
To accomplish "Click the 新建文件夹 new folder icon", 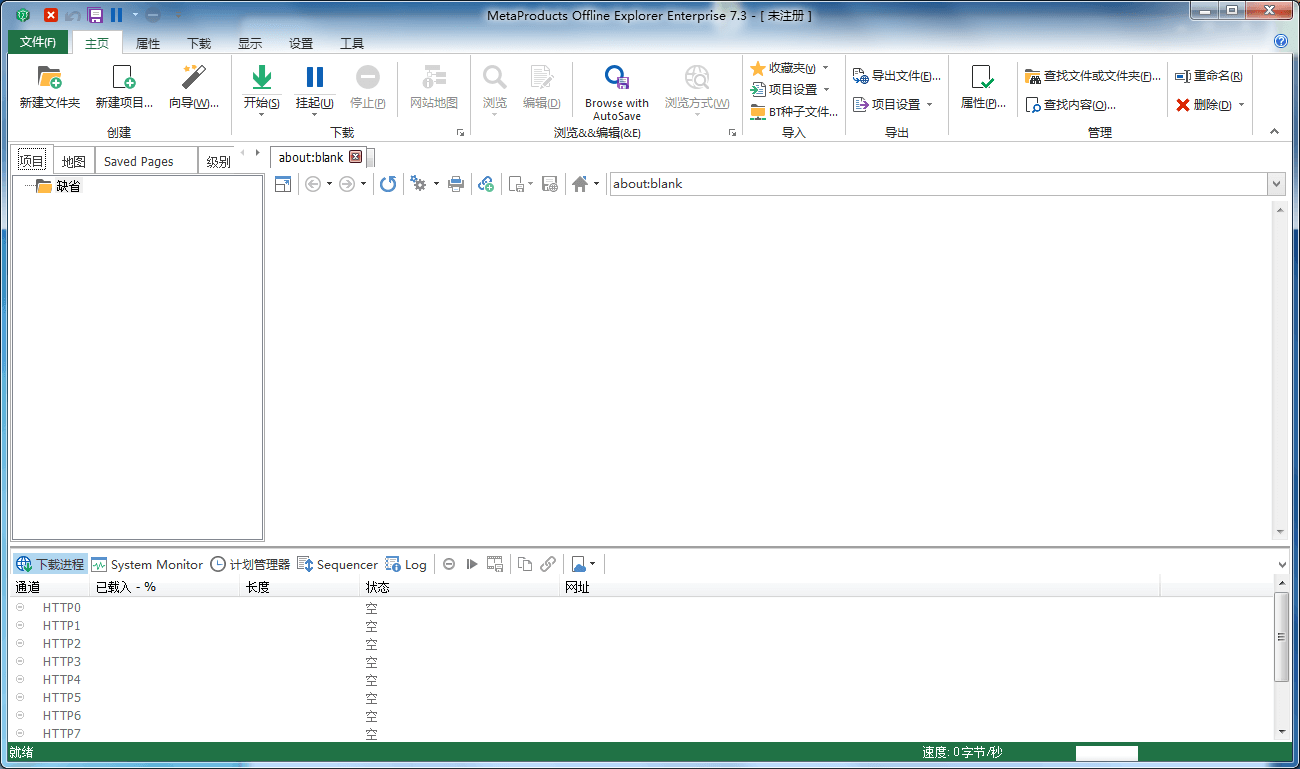I will [x=49, y=78].
